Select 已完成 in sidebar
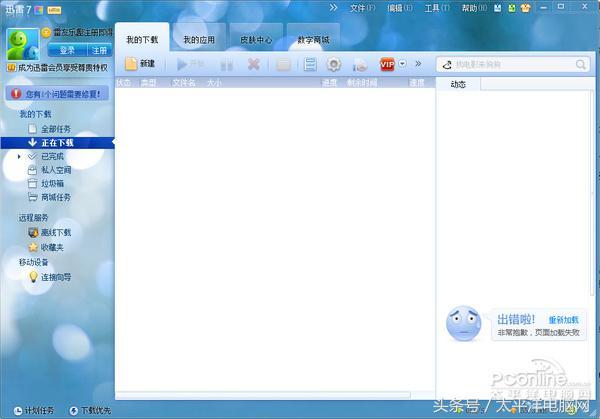Image resolution: width=600 pixels, height=419 pixels. [x=52, y=156]
